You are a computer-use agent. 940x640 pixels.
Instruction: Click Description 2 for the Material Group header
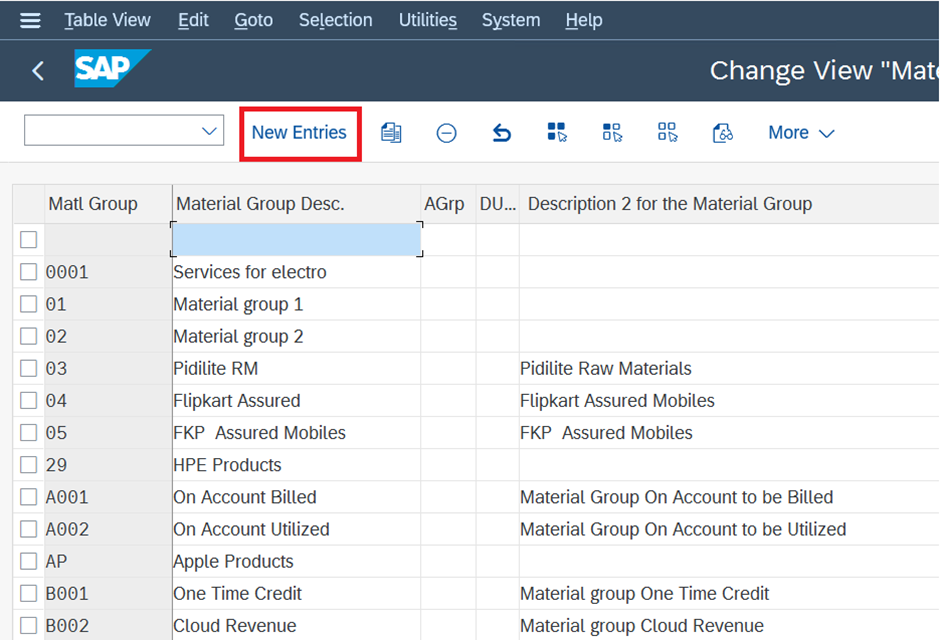point(729,204)
